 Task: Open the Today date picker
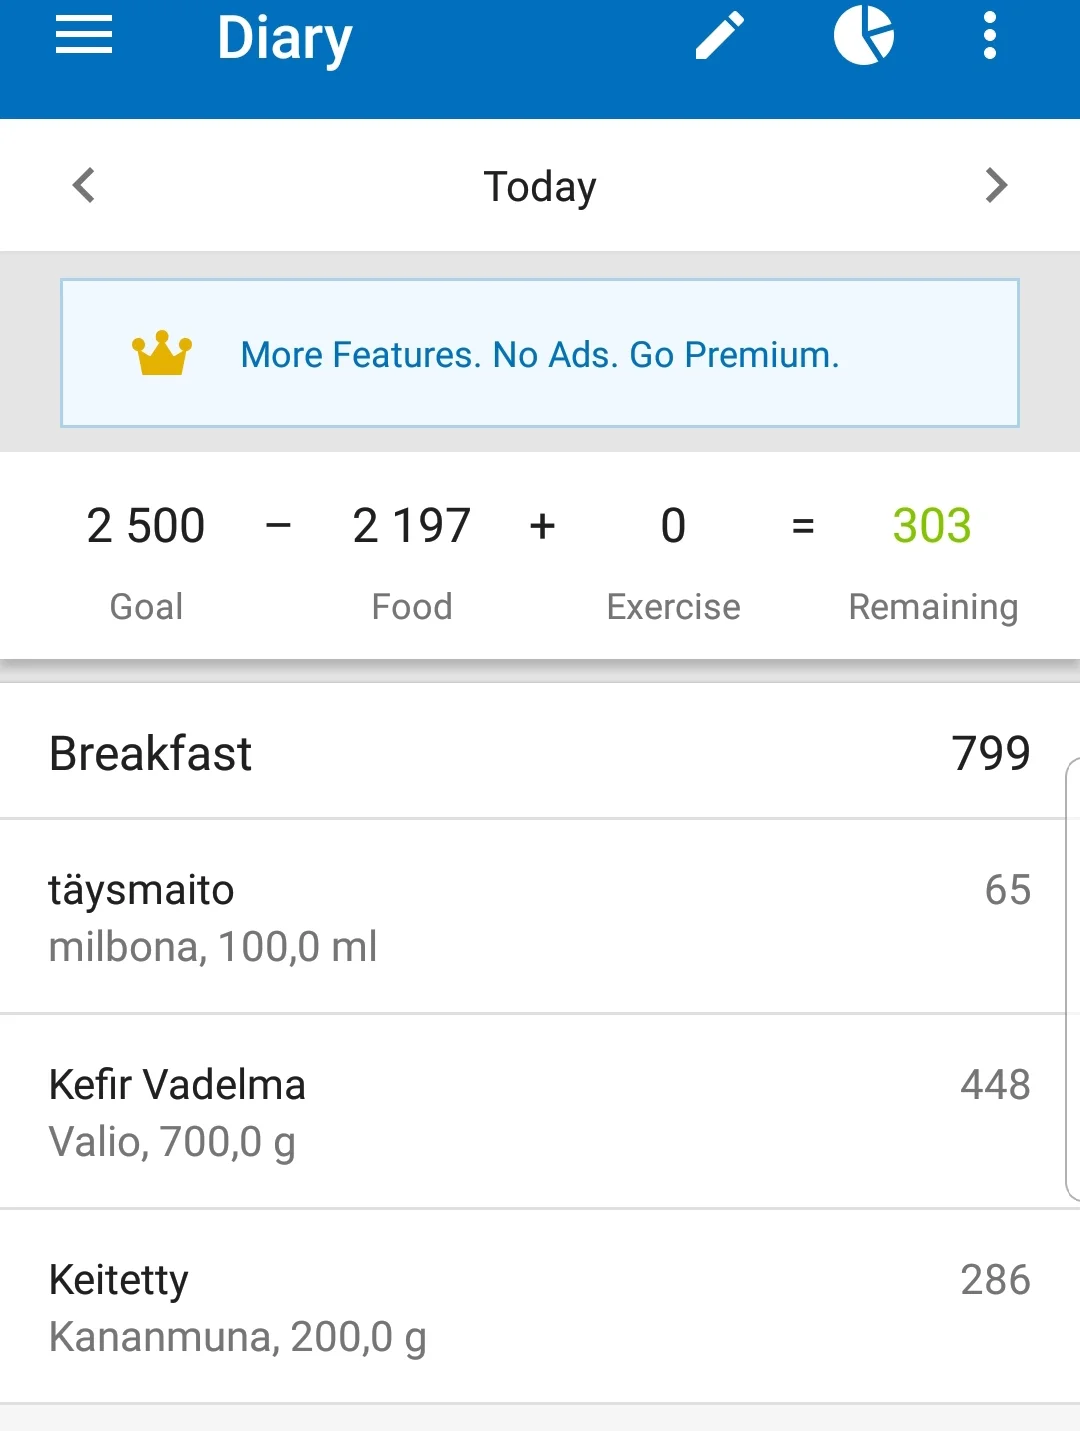(540, 187)
